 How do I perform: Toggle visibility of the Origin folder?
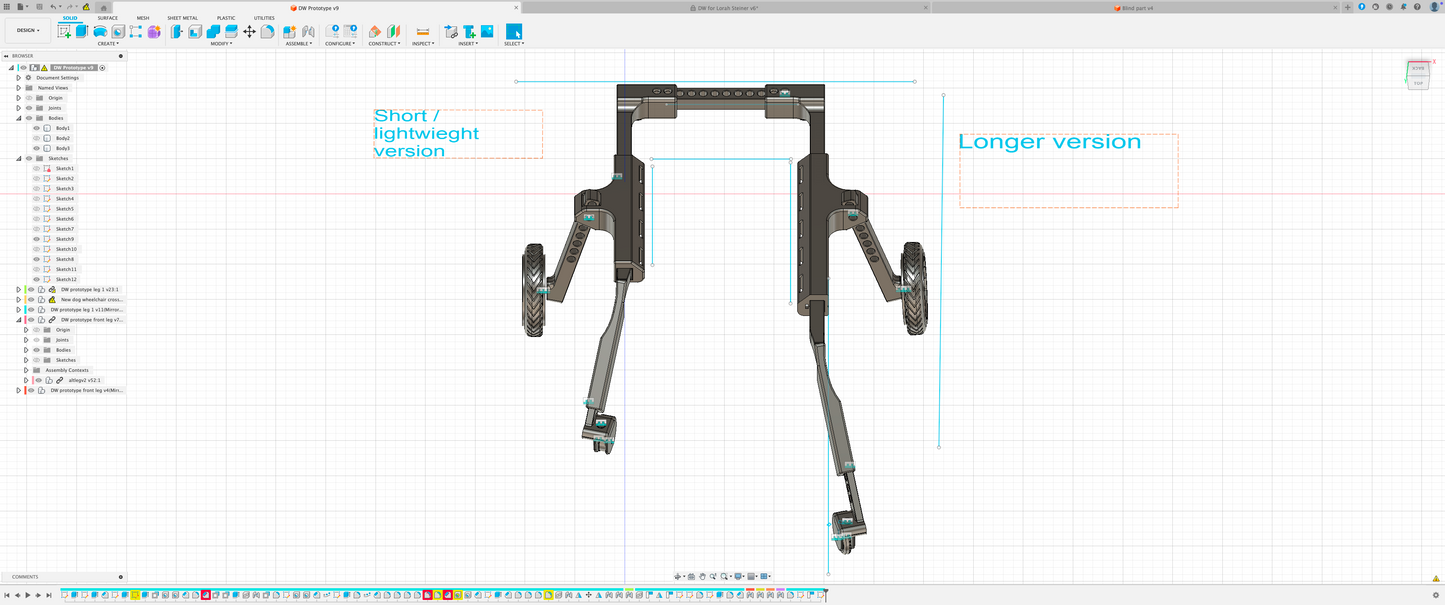coord(28,98)
